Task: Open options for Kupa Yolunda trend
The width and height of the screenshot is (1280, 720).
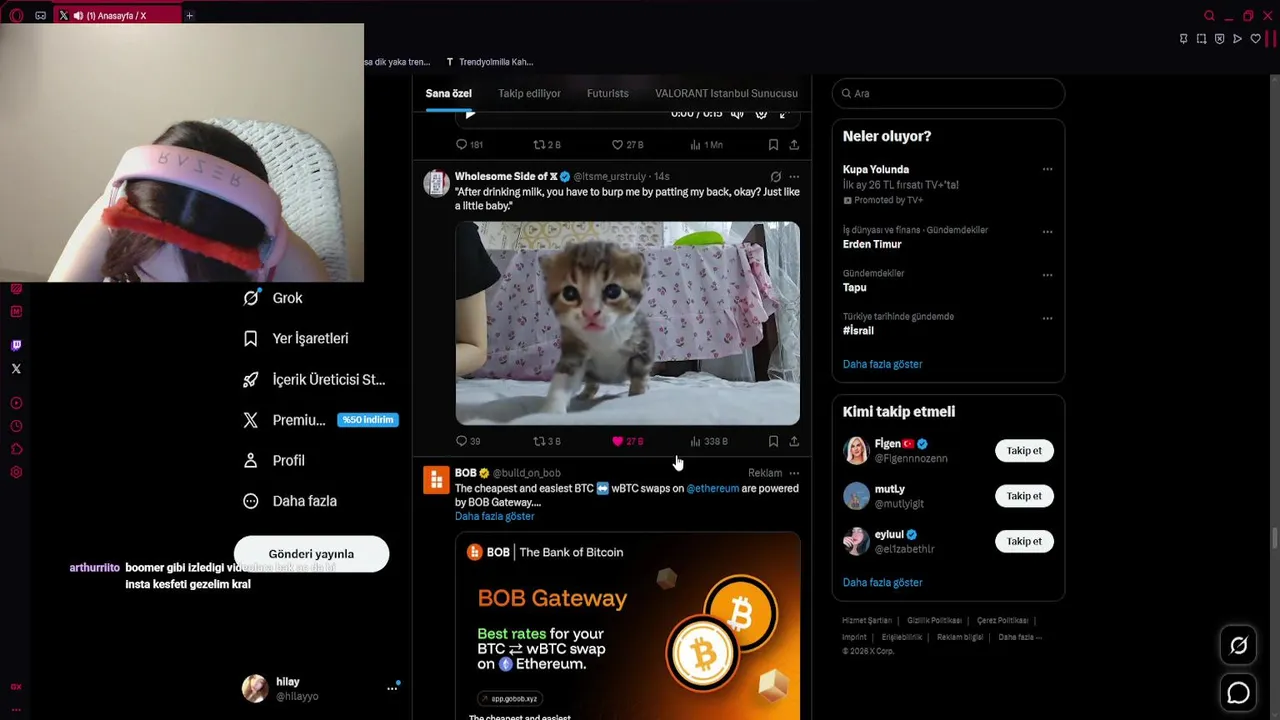Action: click(1047, 169)
